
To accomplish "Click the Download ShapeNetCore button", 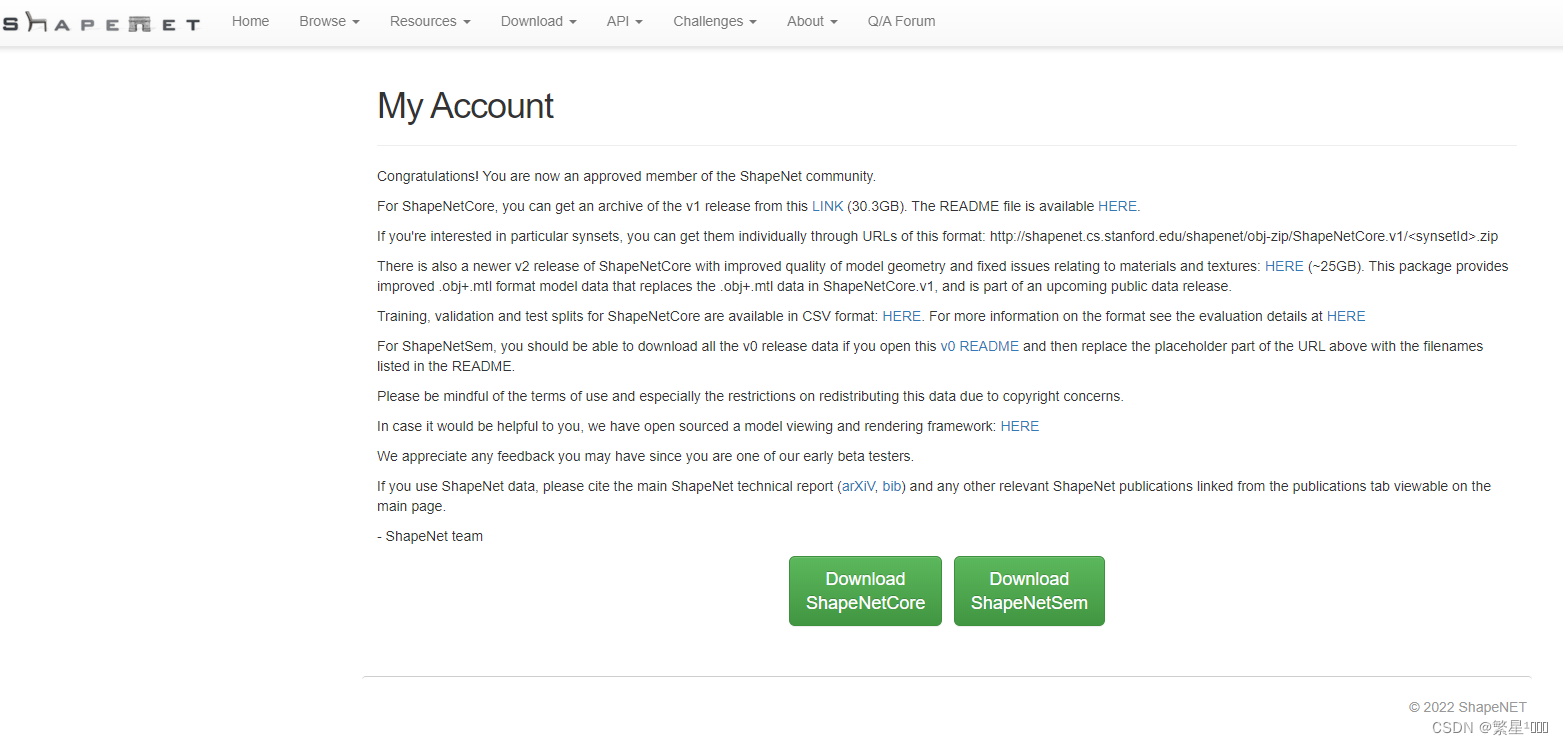I will [865, 591].
